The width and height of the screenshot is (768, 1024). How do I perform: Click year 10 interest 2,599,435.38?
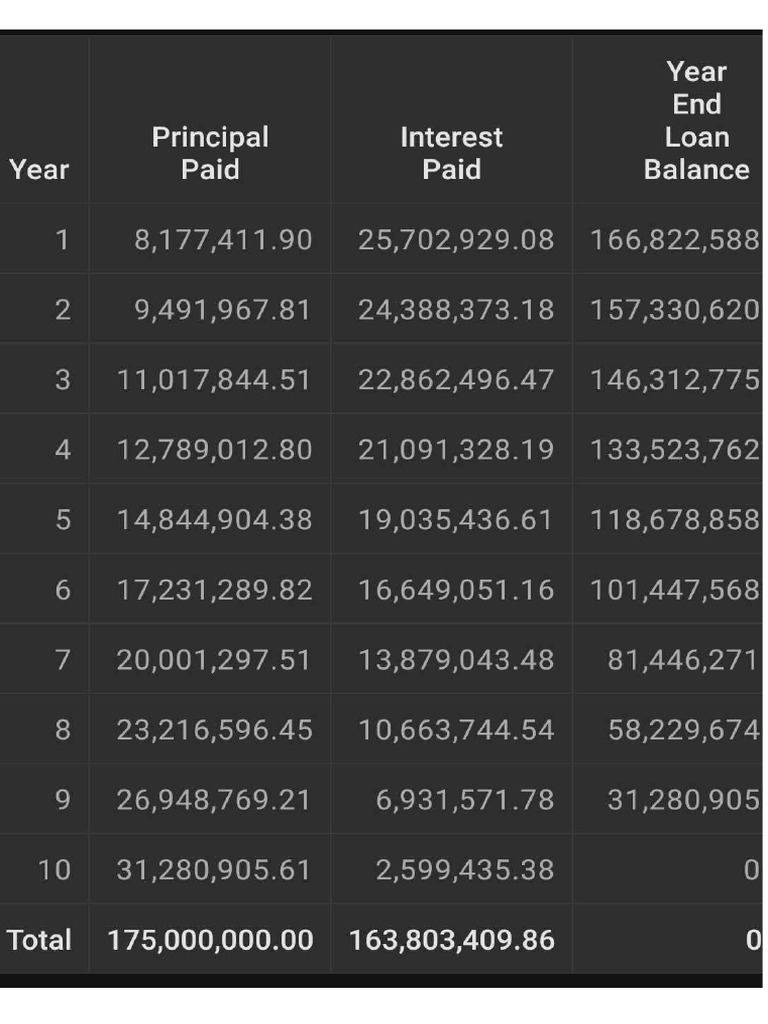coord(465,870)
